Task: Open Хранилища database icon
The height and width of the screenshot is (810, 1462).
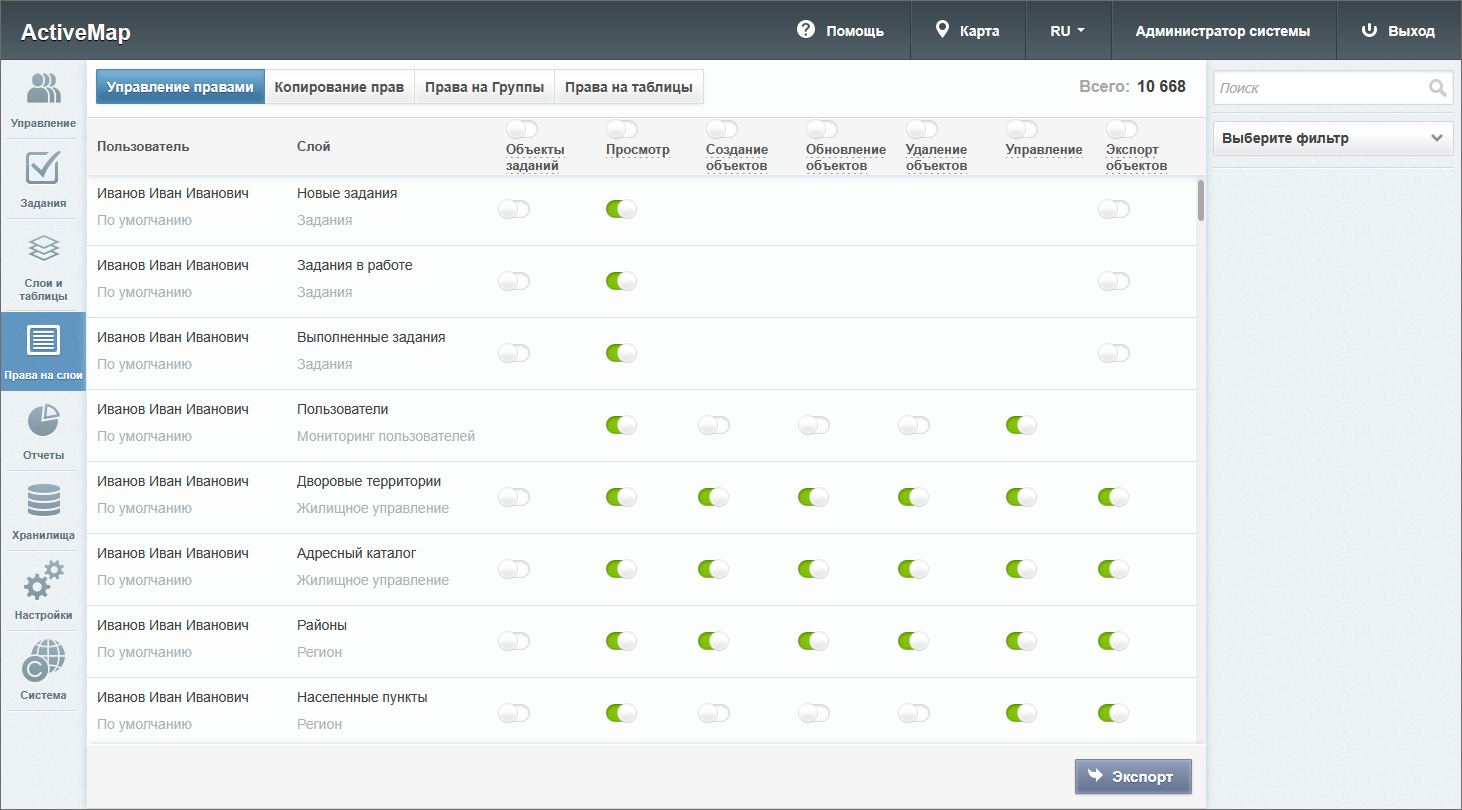Action: coord(43,501)
